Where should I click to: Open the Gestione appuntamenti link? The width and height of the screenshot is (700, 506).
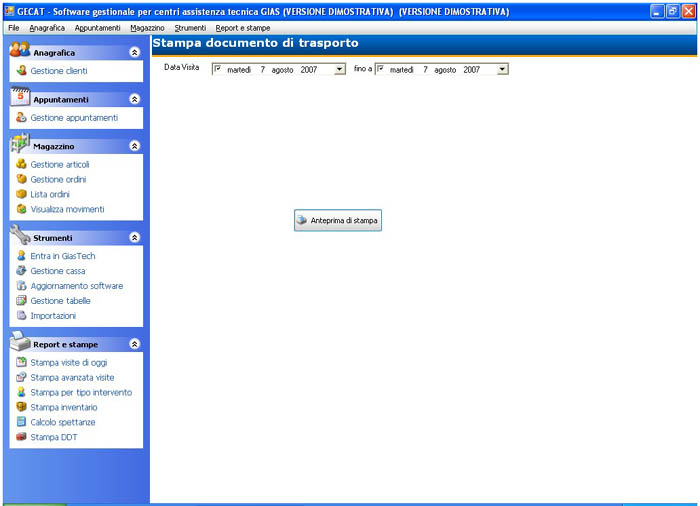pyautogui.click(x=74, y=117)
